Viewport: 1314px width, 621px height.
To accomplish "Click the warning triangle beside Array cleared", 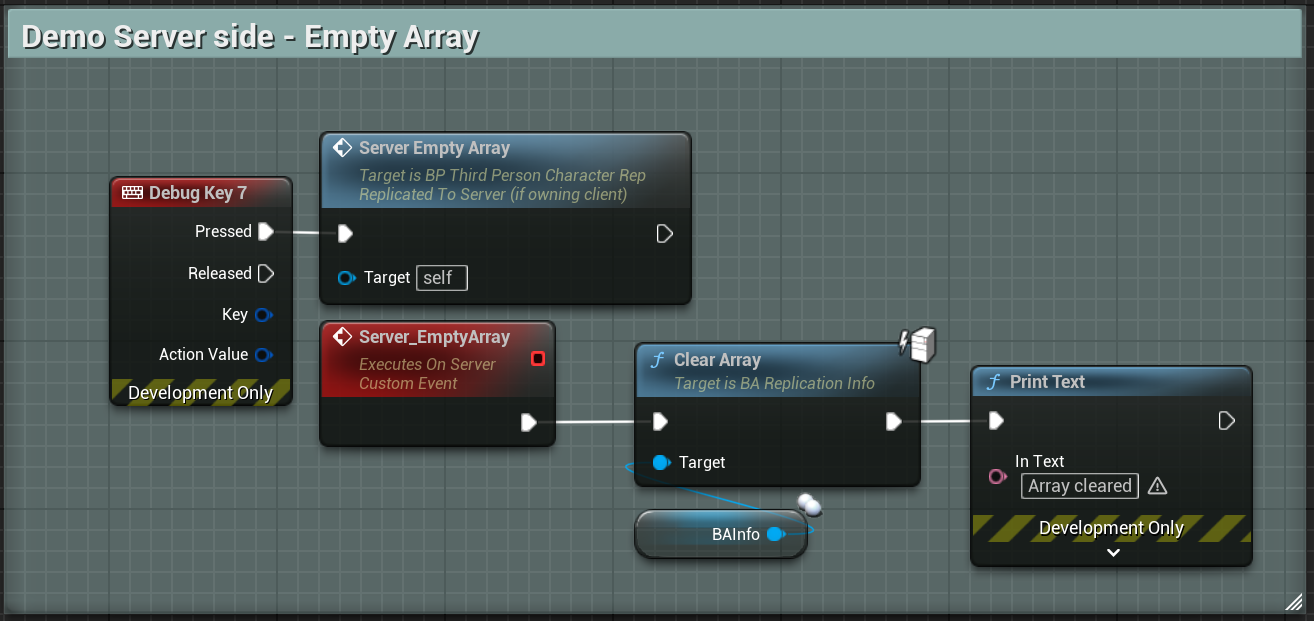I will pos(1157,486).
